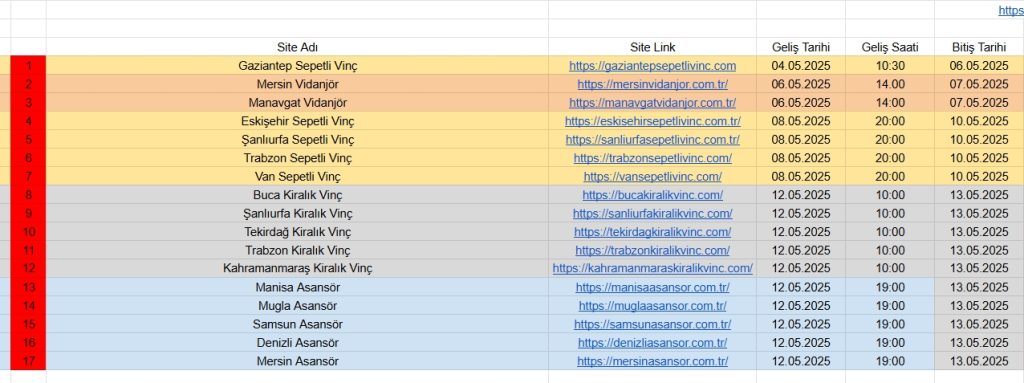Viewport: 1024px width, 383px height.
Task: Select the Geliş Saati header cell
Action: [889, 47]
